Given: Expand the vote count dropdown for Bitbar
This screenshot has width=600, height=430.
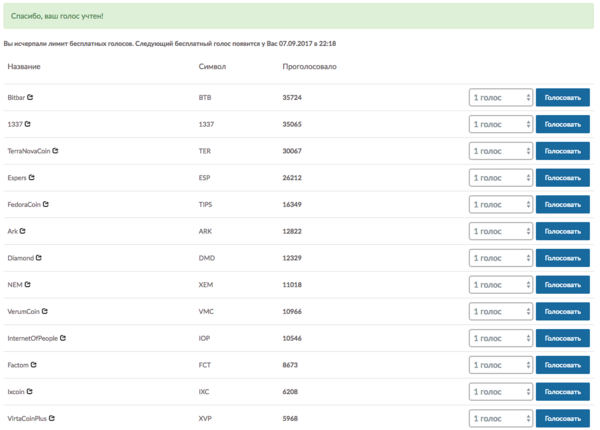Looking at the screenshot, I should point(501,98).
